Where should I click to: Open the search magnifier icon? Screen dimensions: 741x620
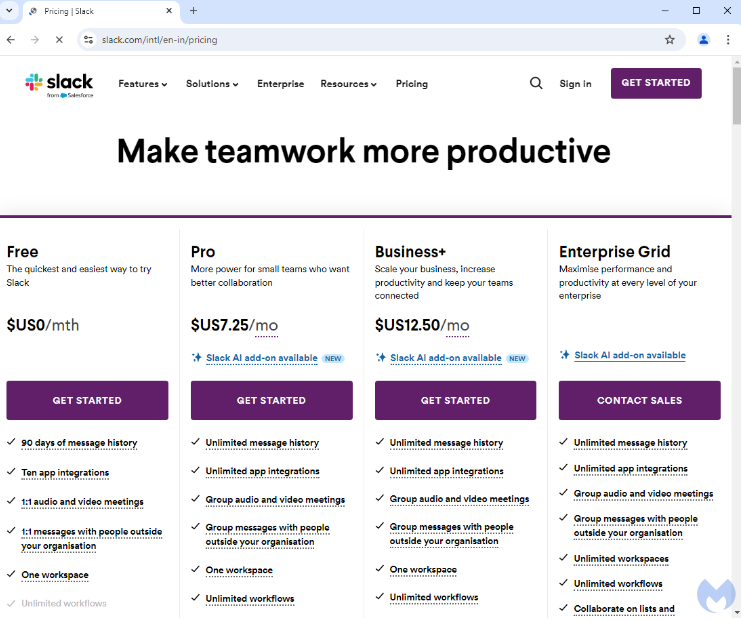tap(536, 84)
